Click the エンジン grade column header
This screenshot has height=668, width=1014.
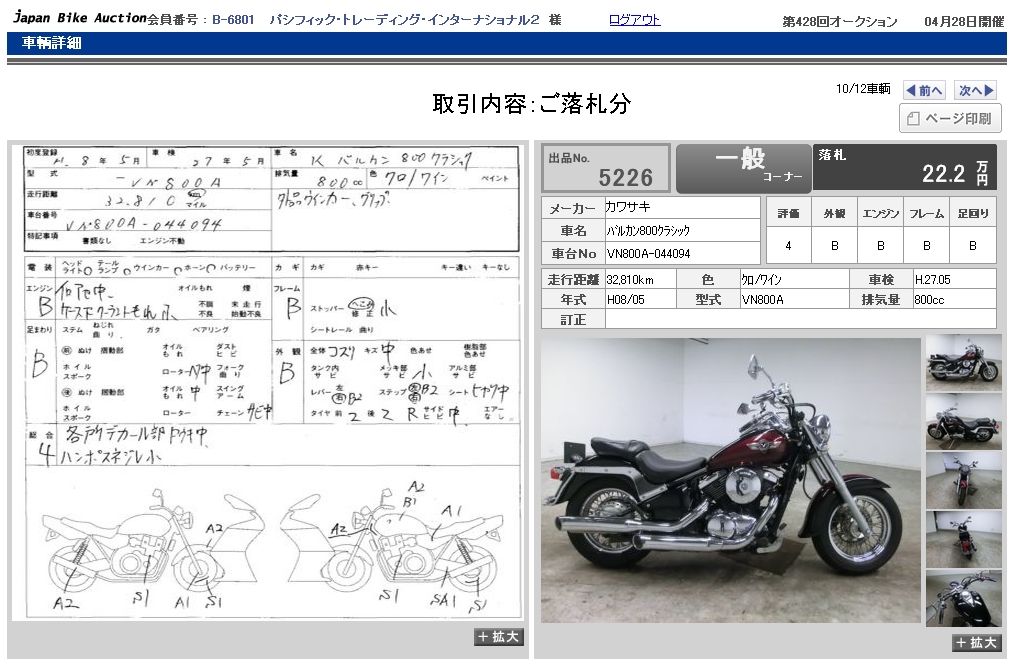click(880, 213)
